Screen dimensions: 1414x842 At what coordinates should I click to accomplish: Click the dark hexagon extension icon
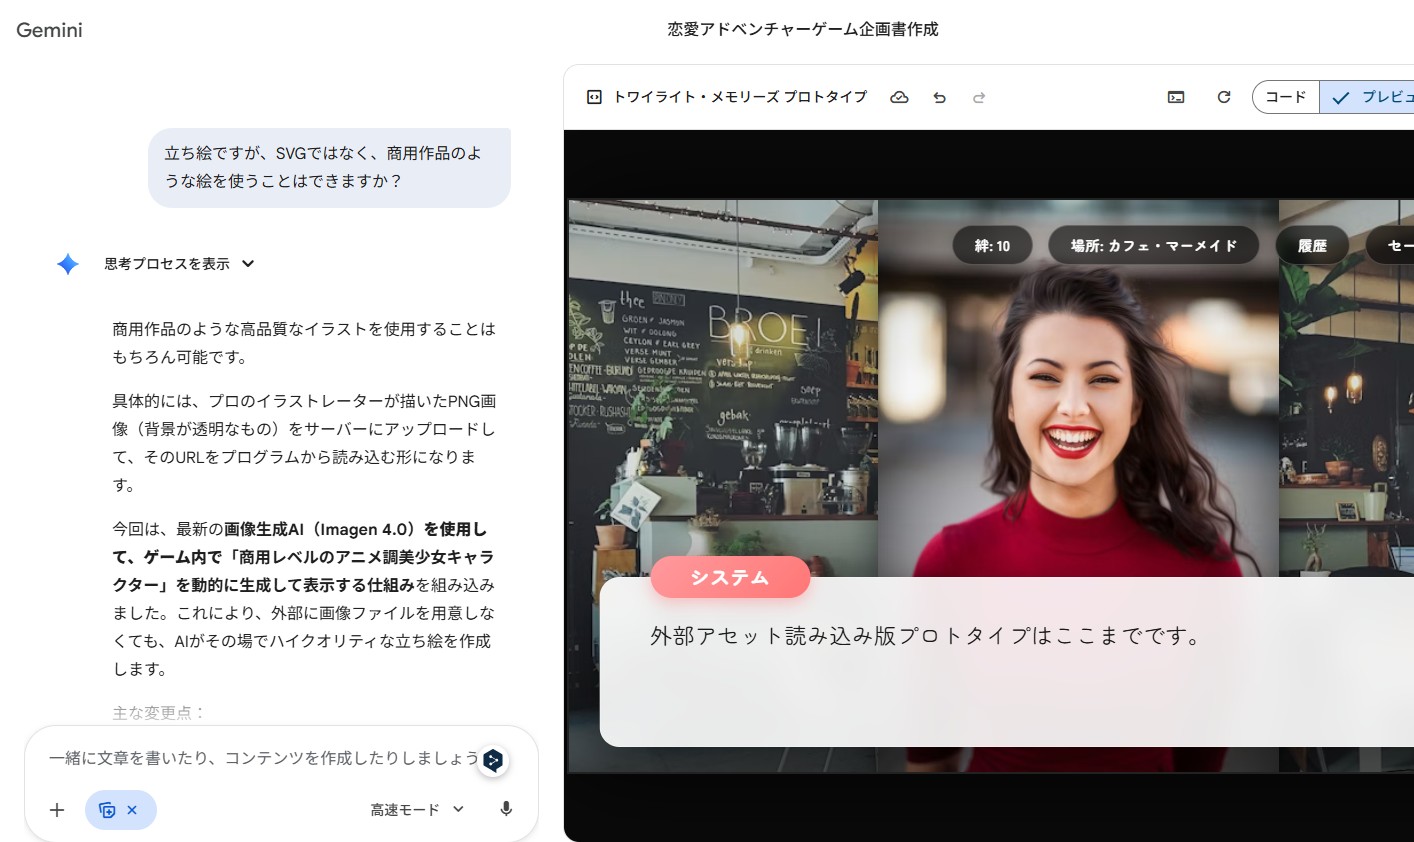pyautogui.click(x=493, y=760)
